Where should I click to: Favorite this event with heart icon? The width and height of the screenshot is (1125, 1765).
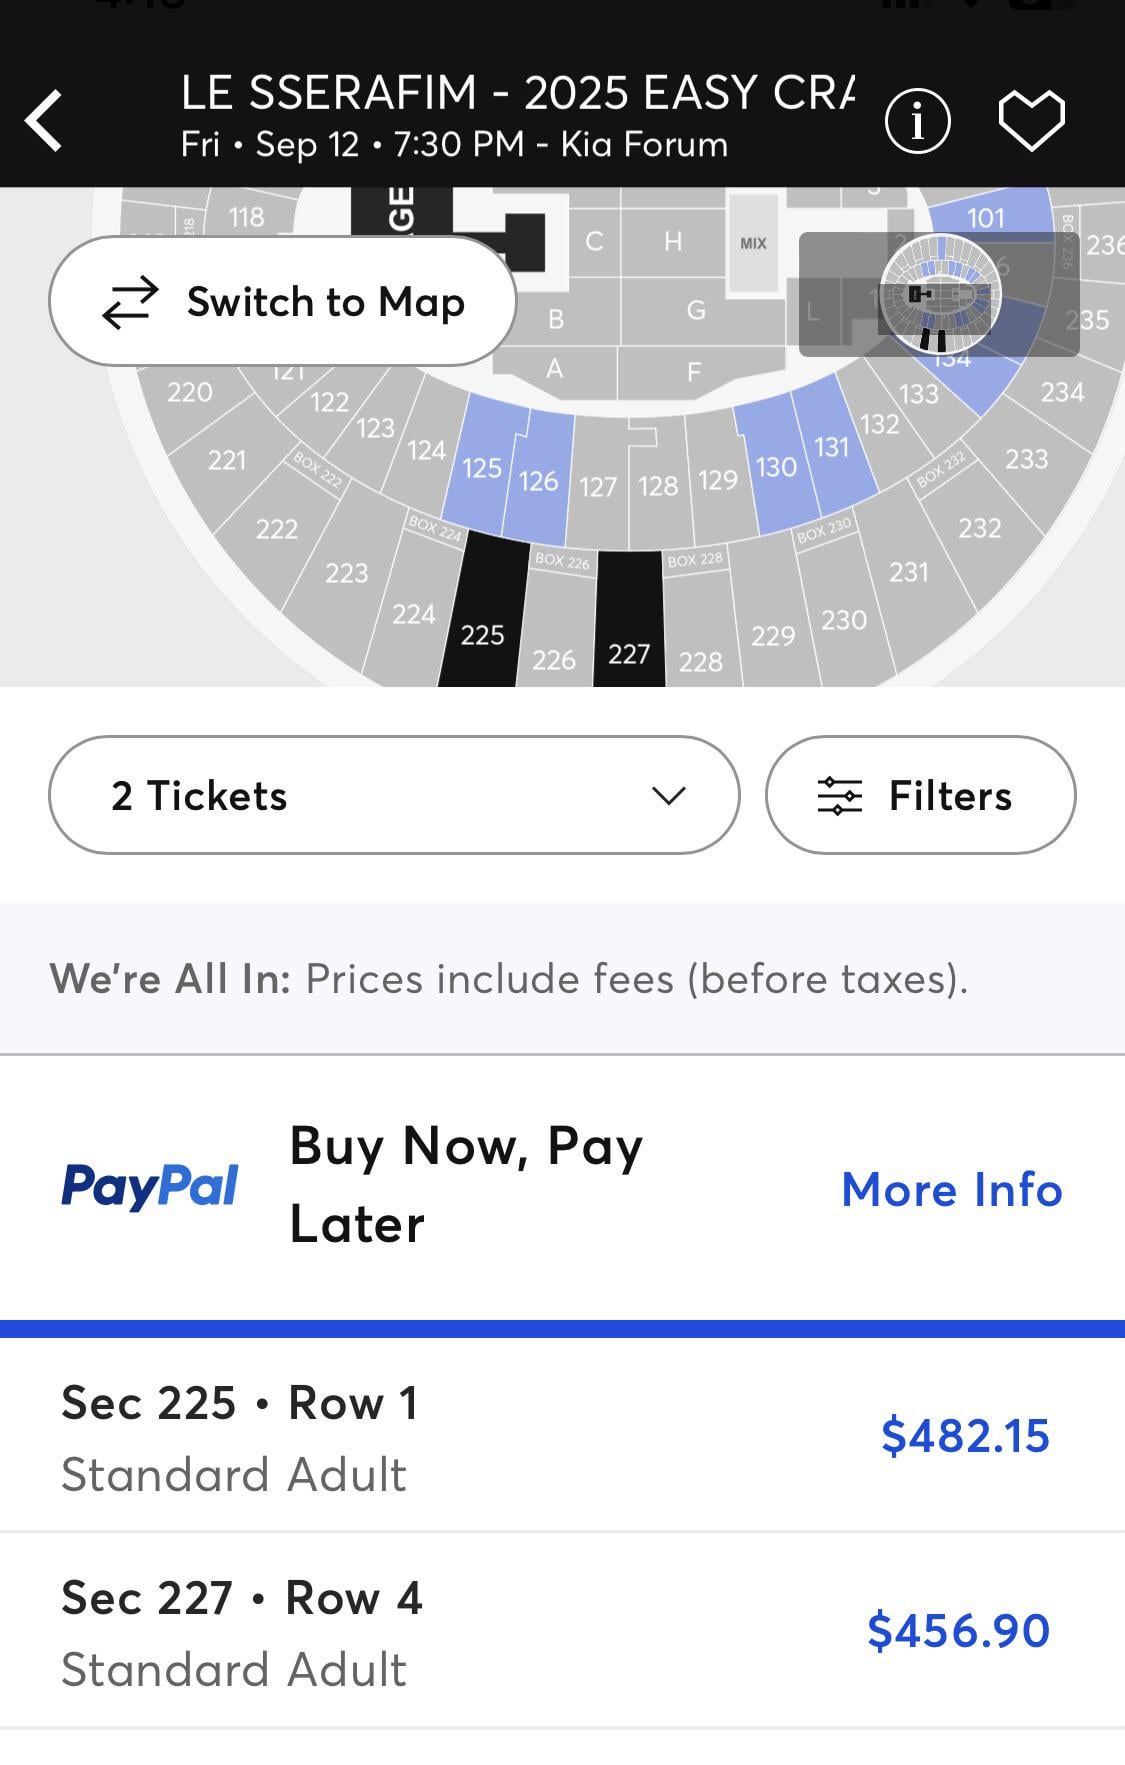pos(1031,121)
